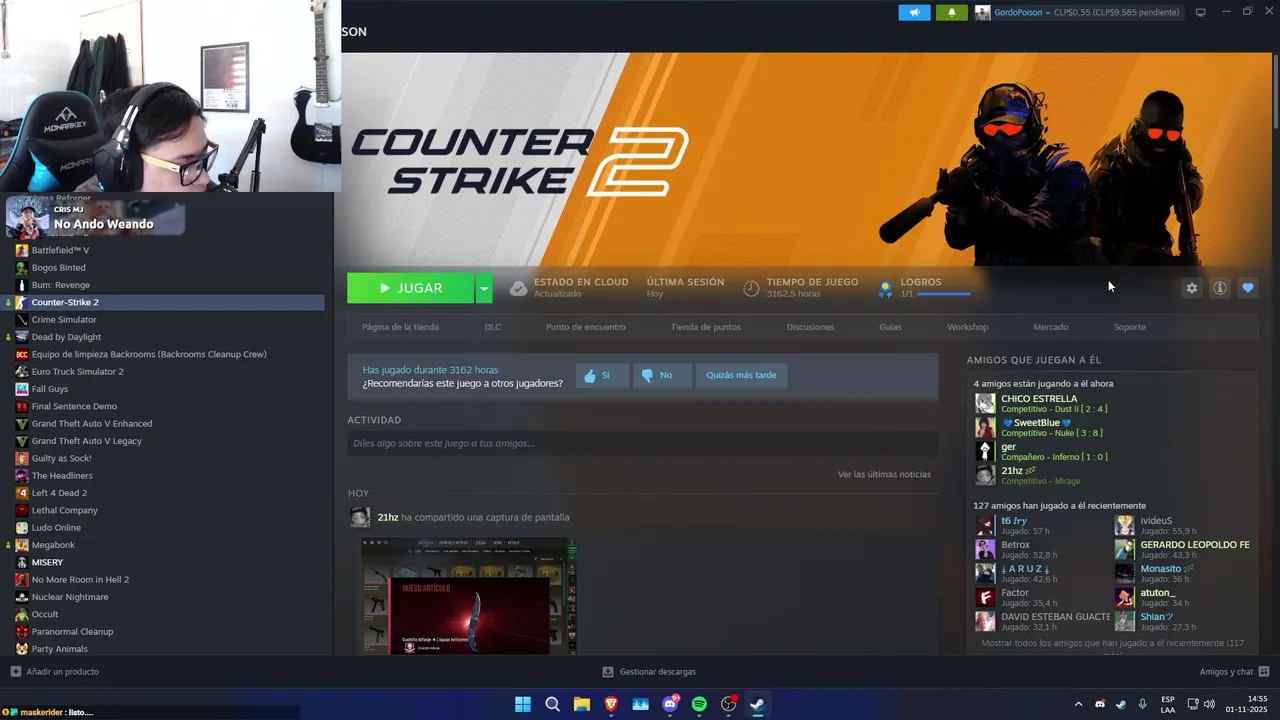
Task: Open the Workshop tab
Action: pos(967,327)
